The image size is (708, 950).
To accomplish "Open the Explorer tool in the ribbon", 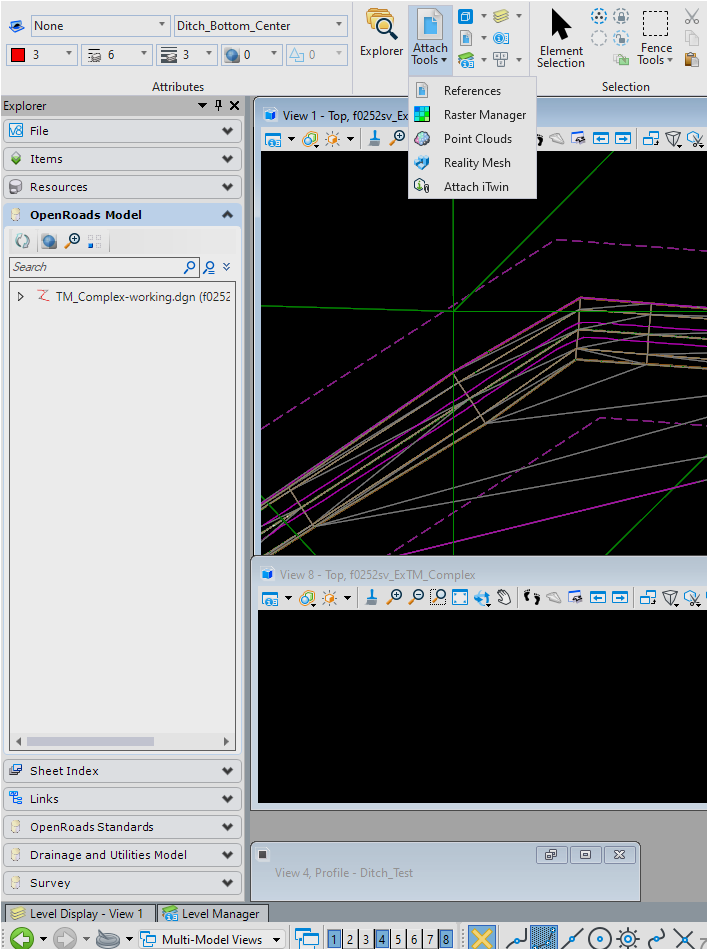I will (x=381, y=34).
